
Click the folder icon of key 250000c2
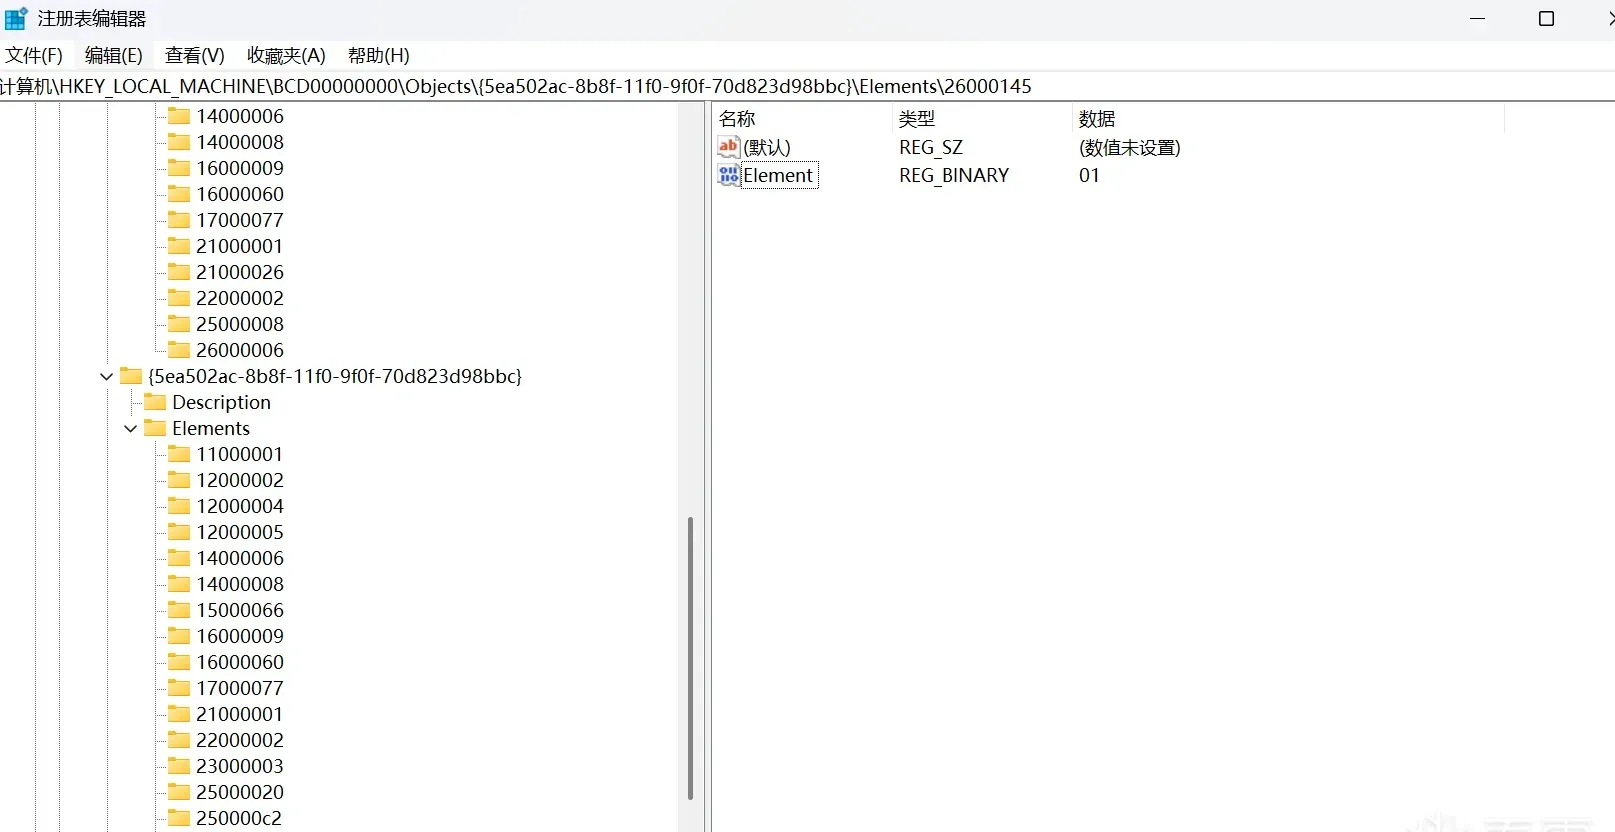coord(179,818)
